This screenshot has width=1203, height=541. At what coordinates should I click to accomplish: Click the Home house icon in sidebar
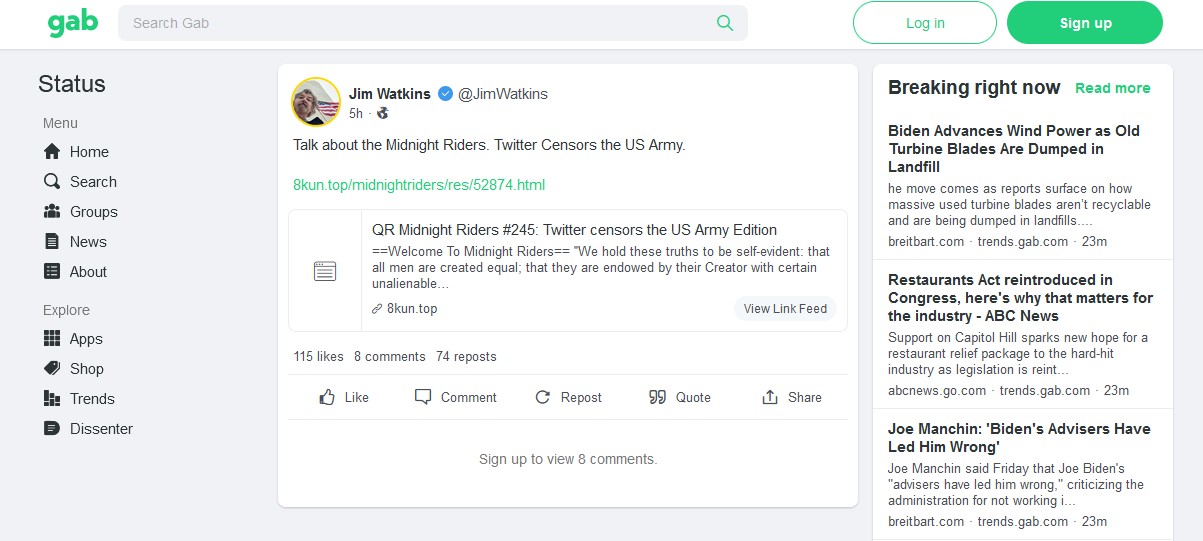coord(52,152)
